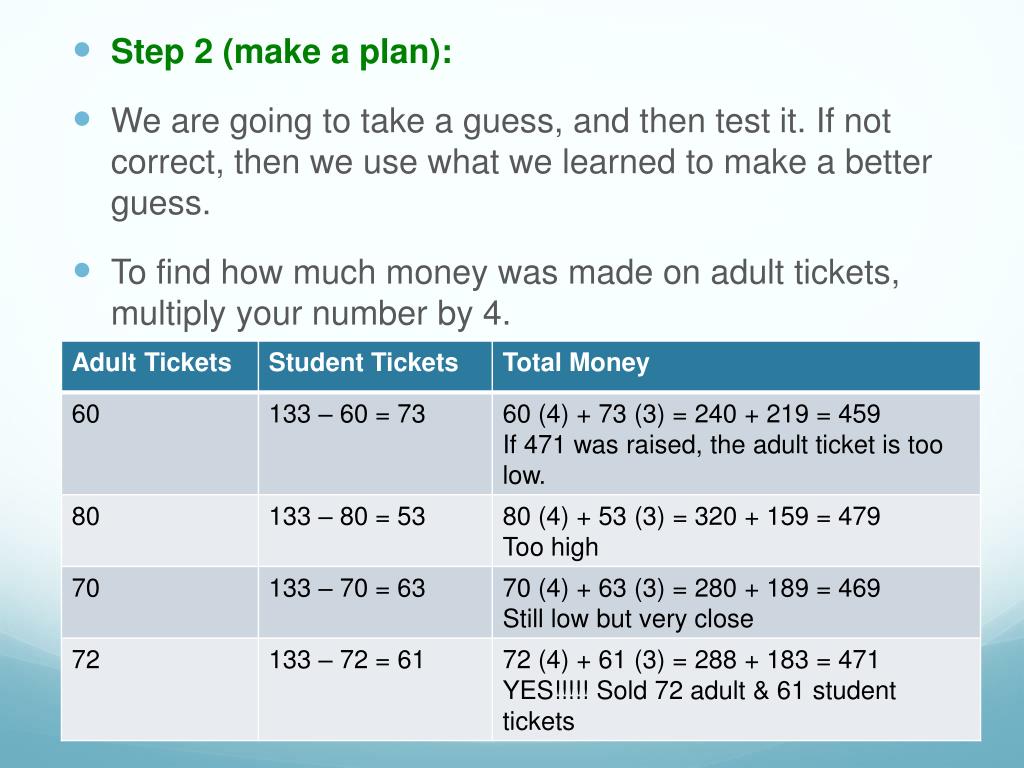
Task: Click the bullet dot beside "To find how much money"
Action: [83, 269]
